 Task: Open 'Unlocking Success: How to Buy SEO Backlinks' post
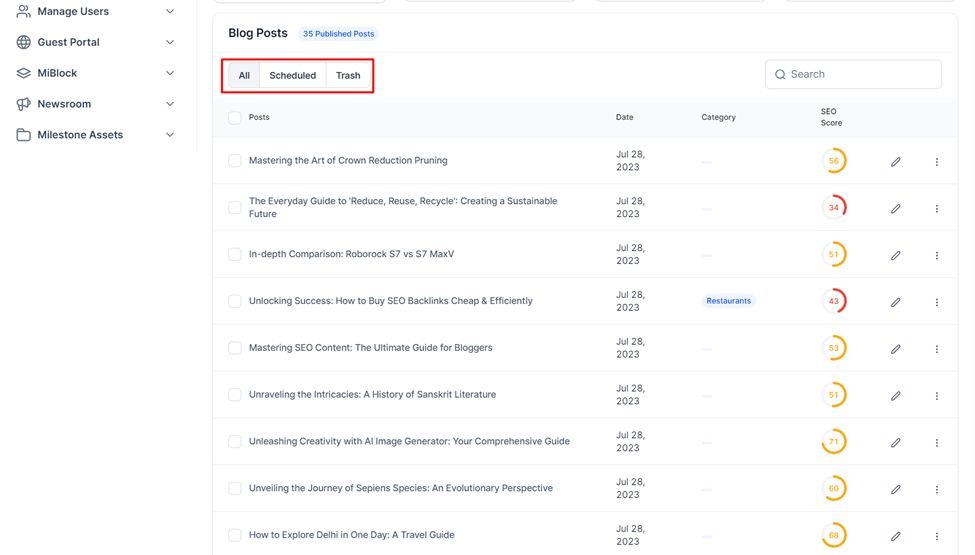[x=390, y=301]
